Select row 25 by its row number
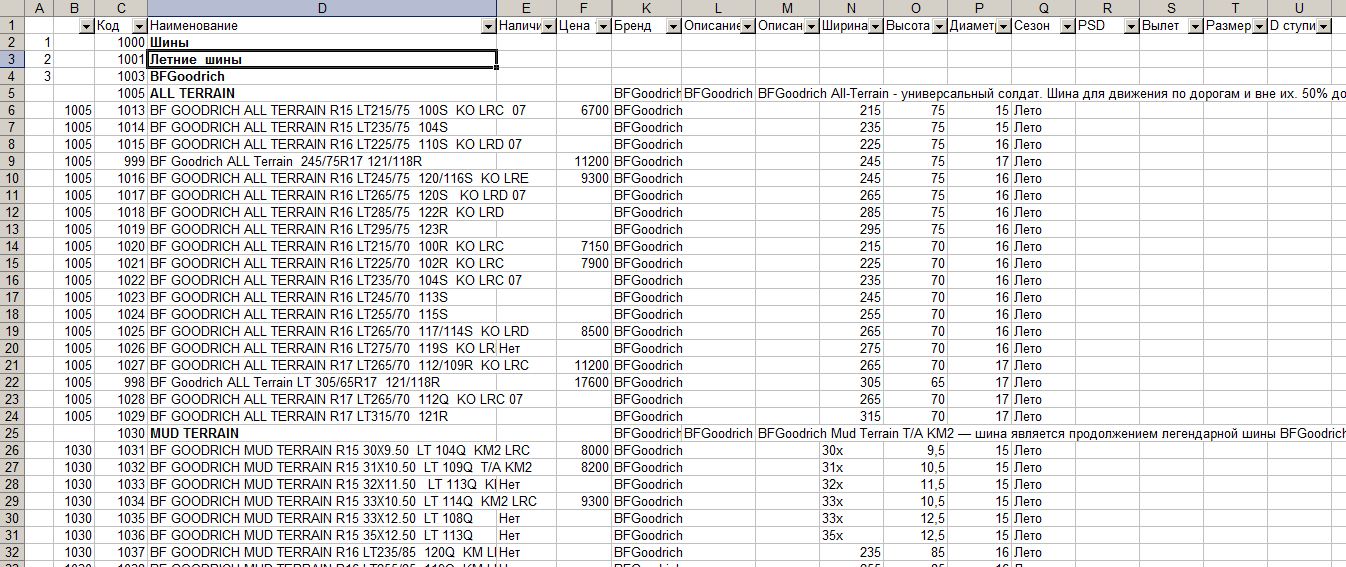This screenshot has height=567, width=1346. click(11, 433)
